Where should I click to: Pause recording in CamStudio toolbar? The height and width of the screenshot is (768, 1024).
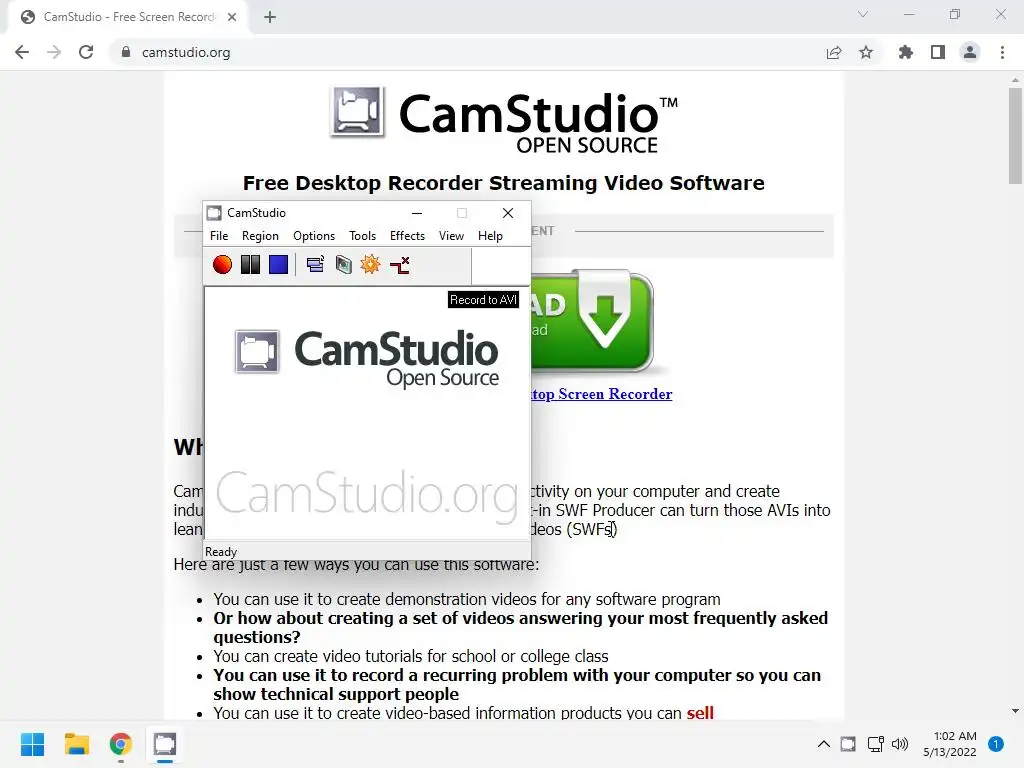pyautogui.click(x=250, y=264)
